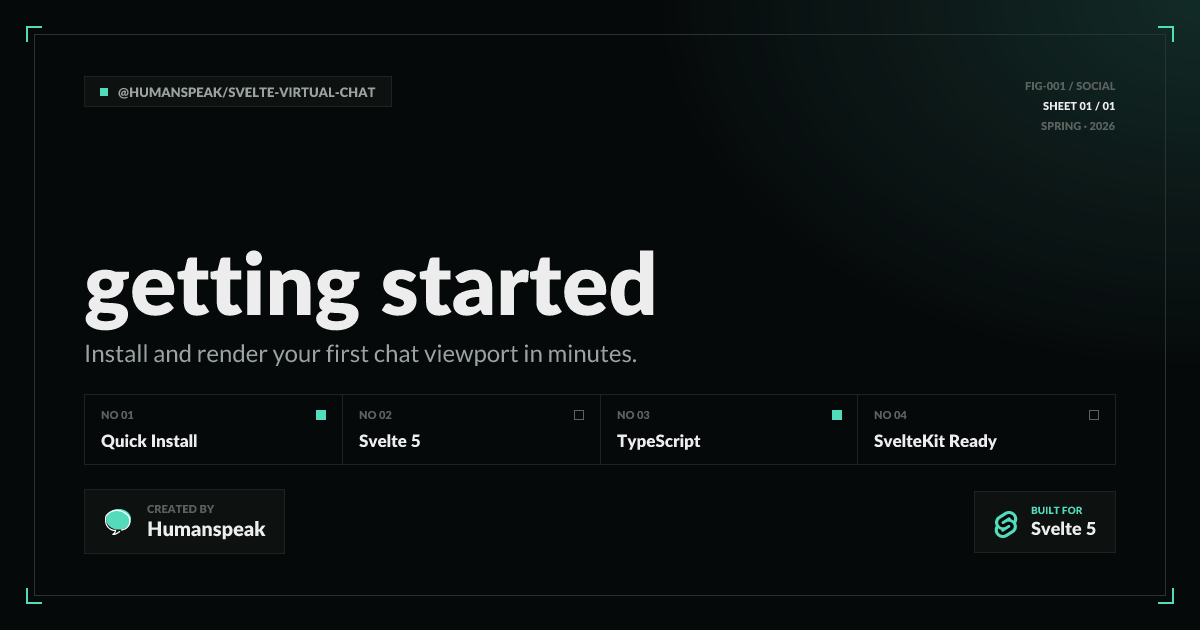This screenshot has width=1200, height=630.
Task: Click the Svelte logo icon
Action: coord(1006,523)
